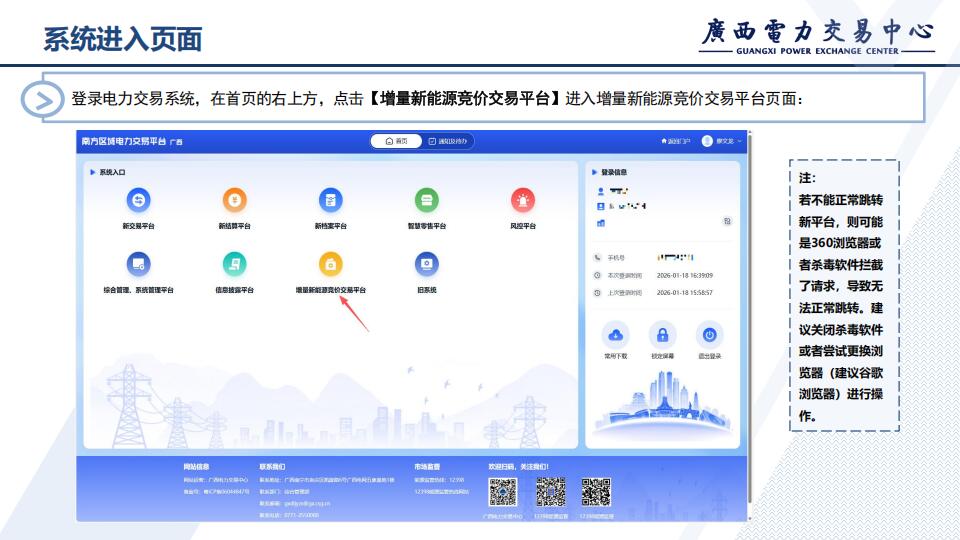Open the 风控平台 alarm icon
Screen dimensions: 960x540
point(523,201)
